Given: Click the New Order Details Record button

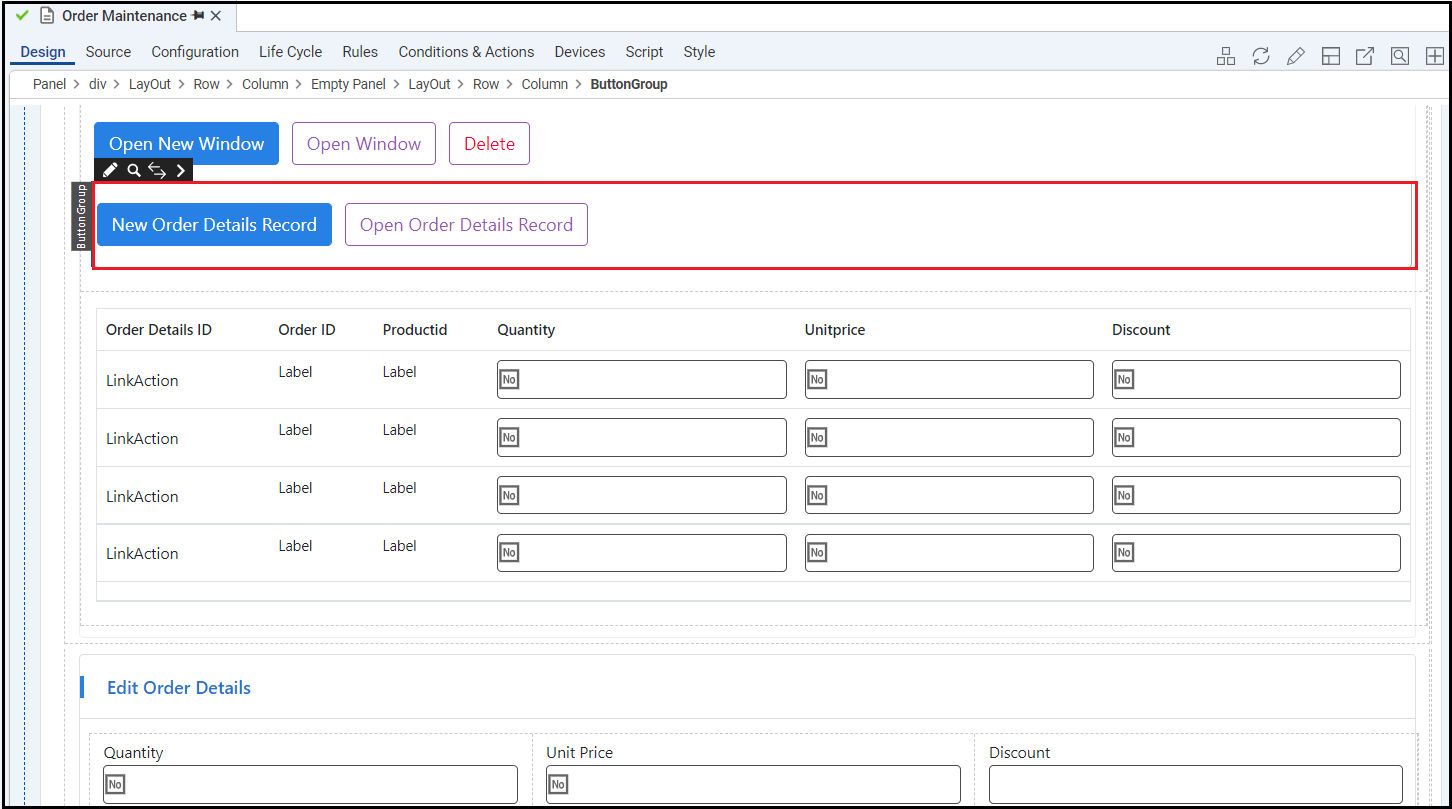Looking at the screenshot, I should [213, 224].
